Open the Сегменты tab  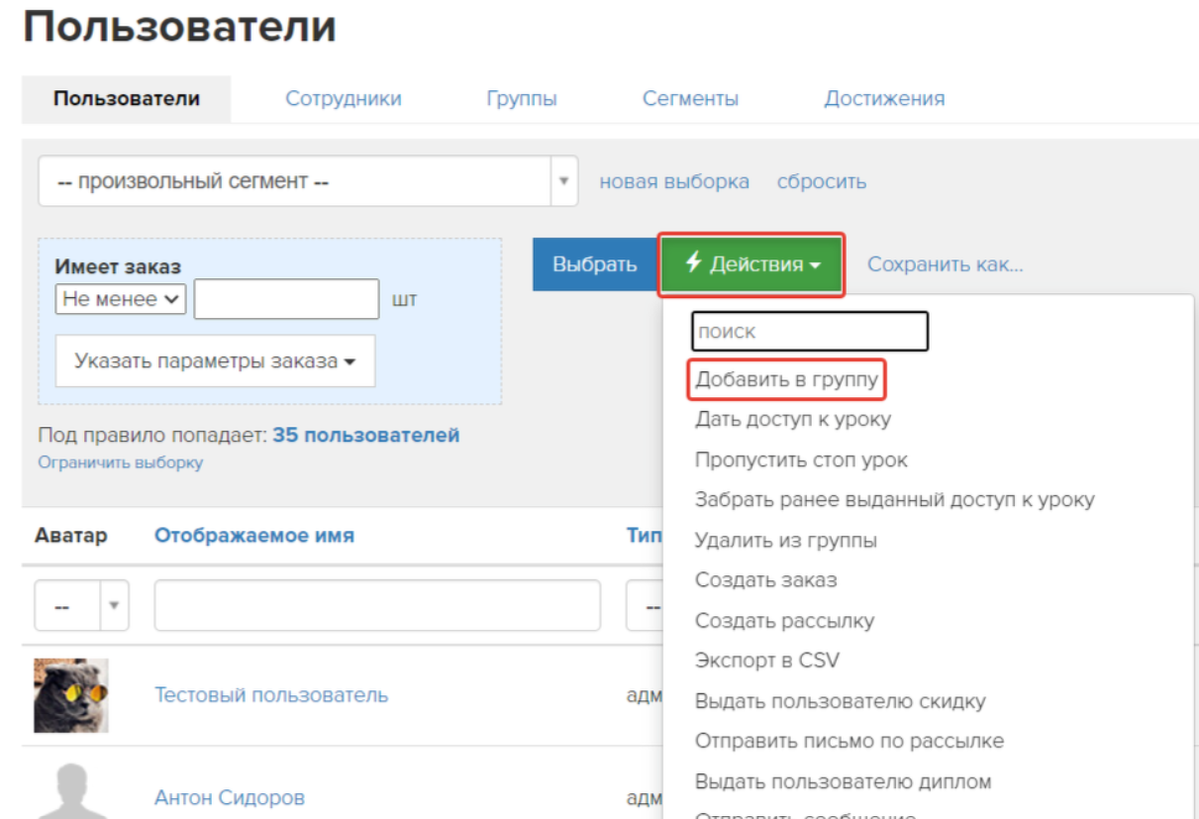tap(690, 99)
